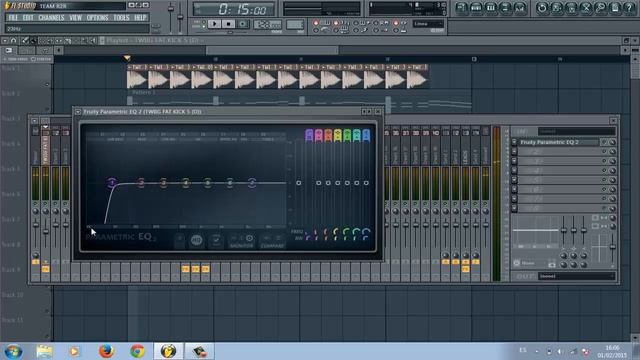This screenshot has height=360, width=640.
Task: Open the HELP menu
Action: coord(140,18)
